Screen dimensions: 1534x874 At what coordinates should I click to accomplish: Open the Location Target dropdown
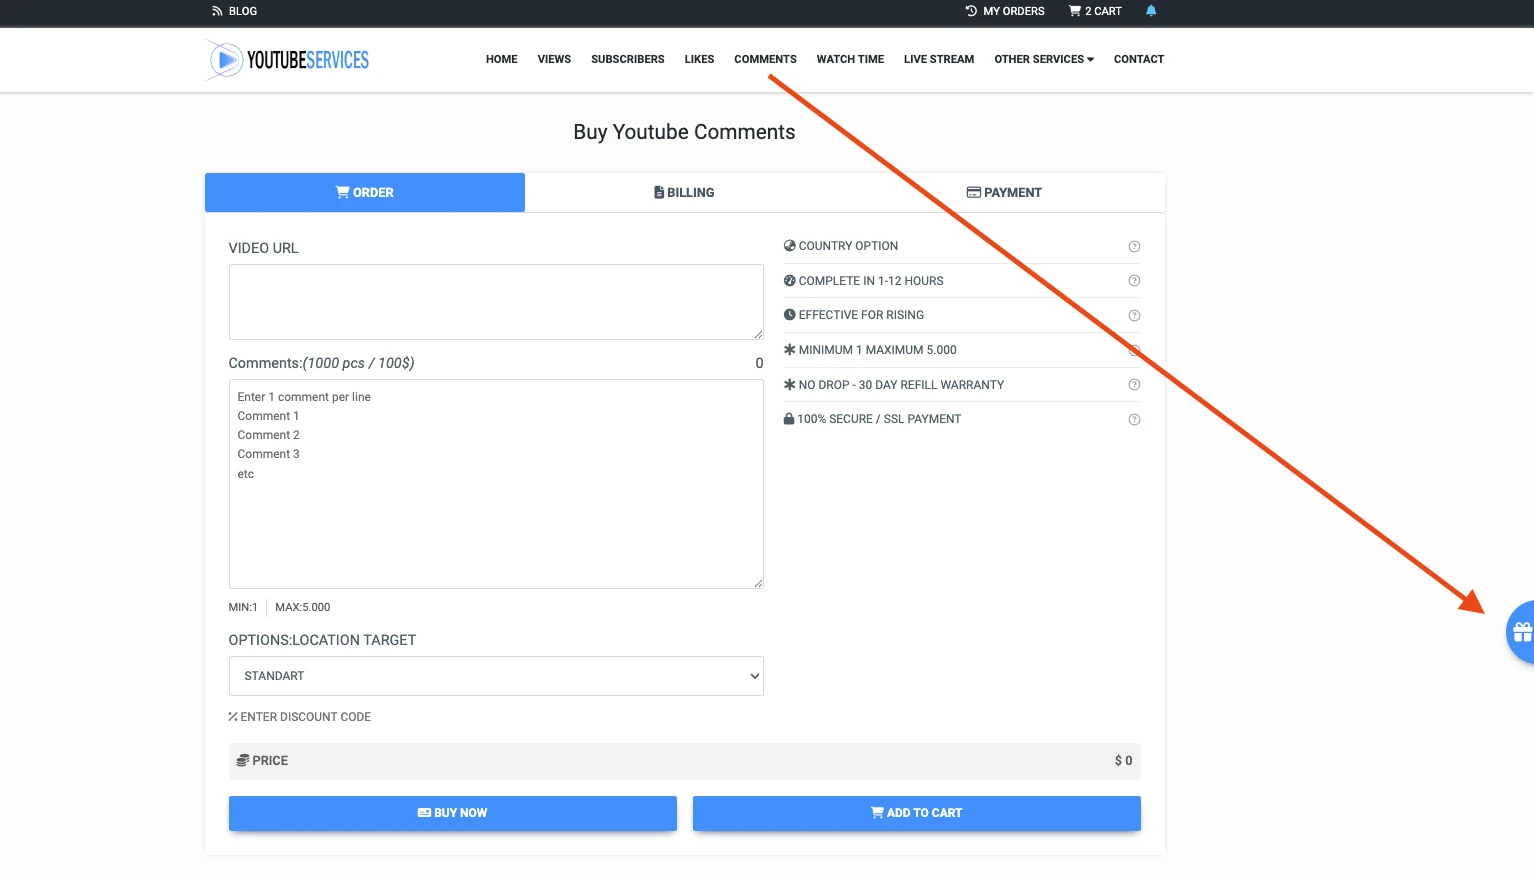click(x=496, y=676)
